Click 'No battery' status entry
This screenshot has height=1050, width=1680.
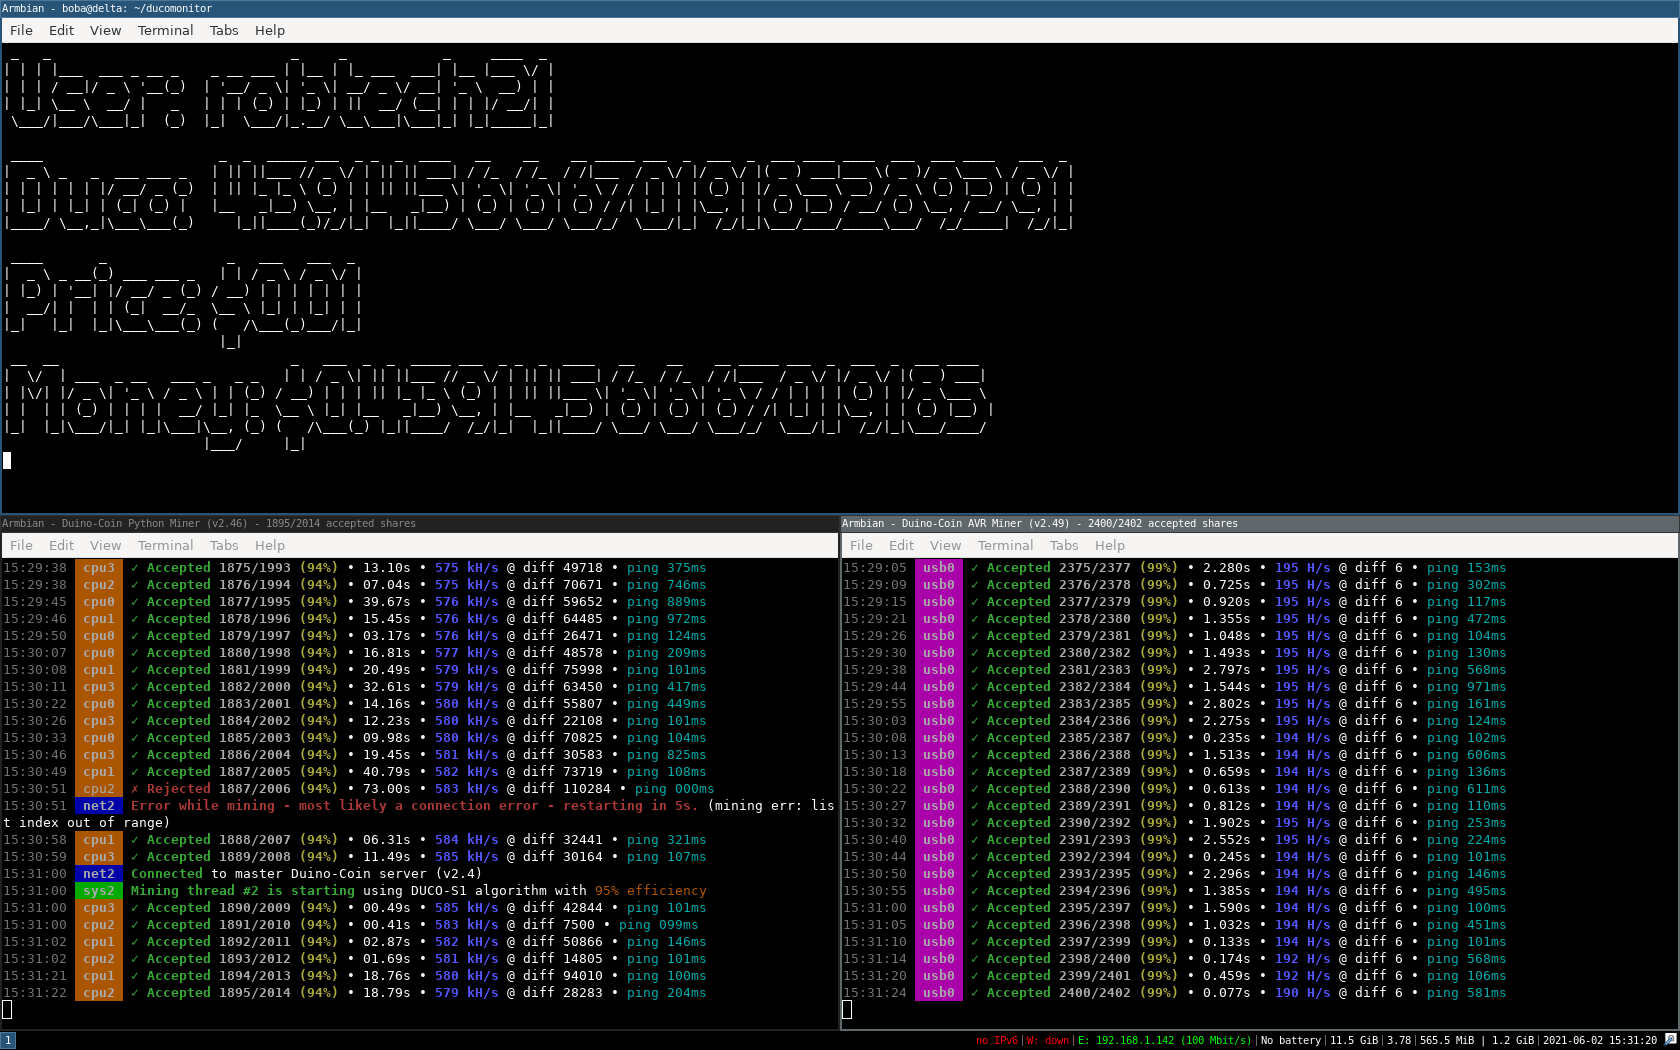(1290, 1040)
